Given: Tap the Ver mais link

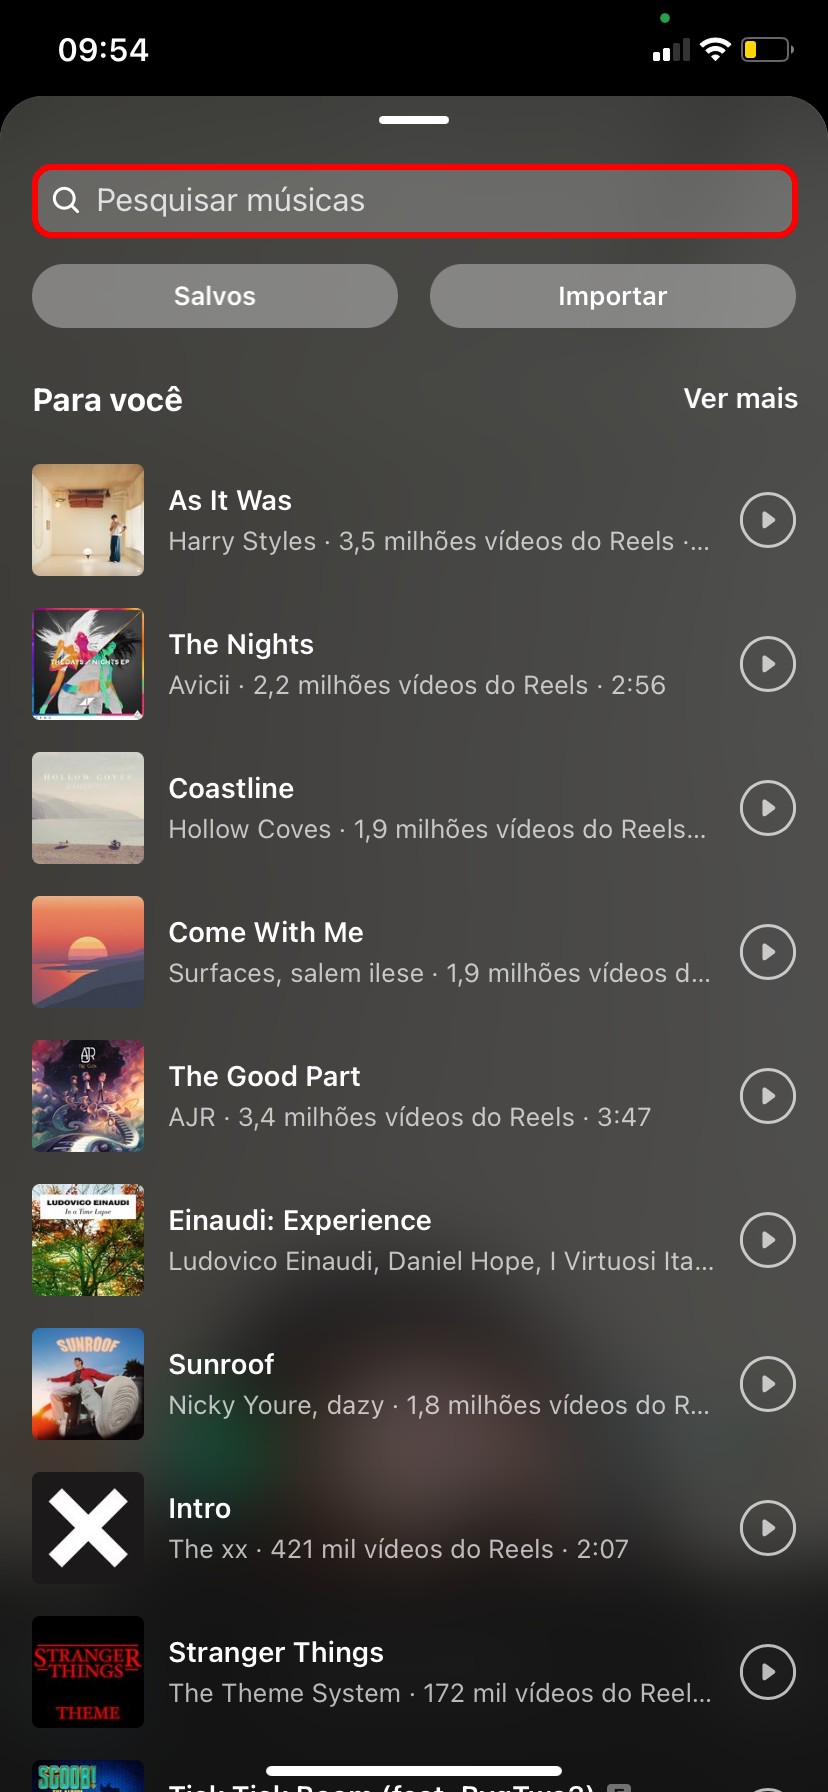Looking at the screenshot, I should pos(740,399).
